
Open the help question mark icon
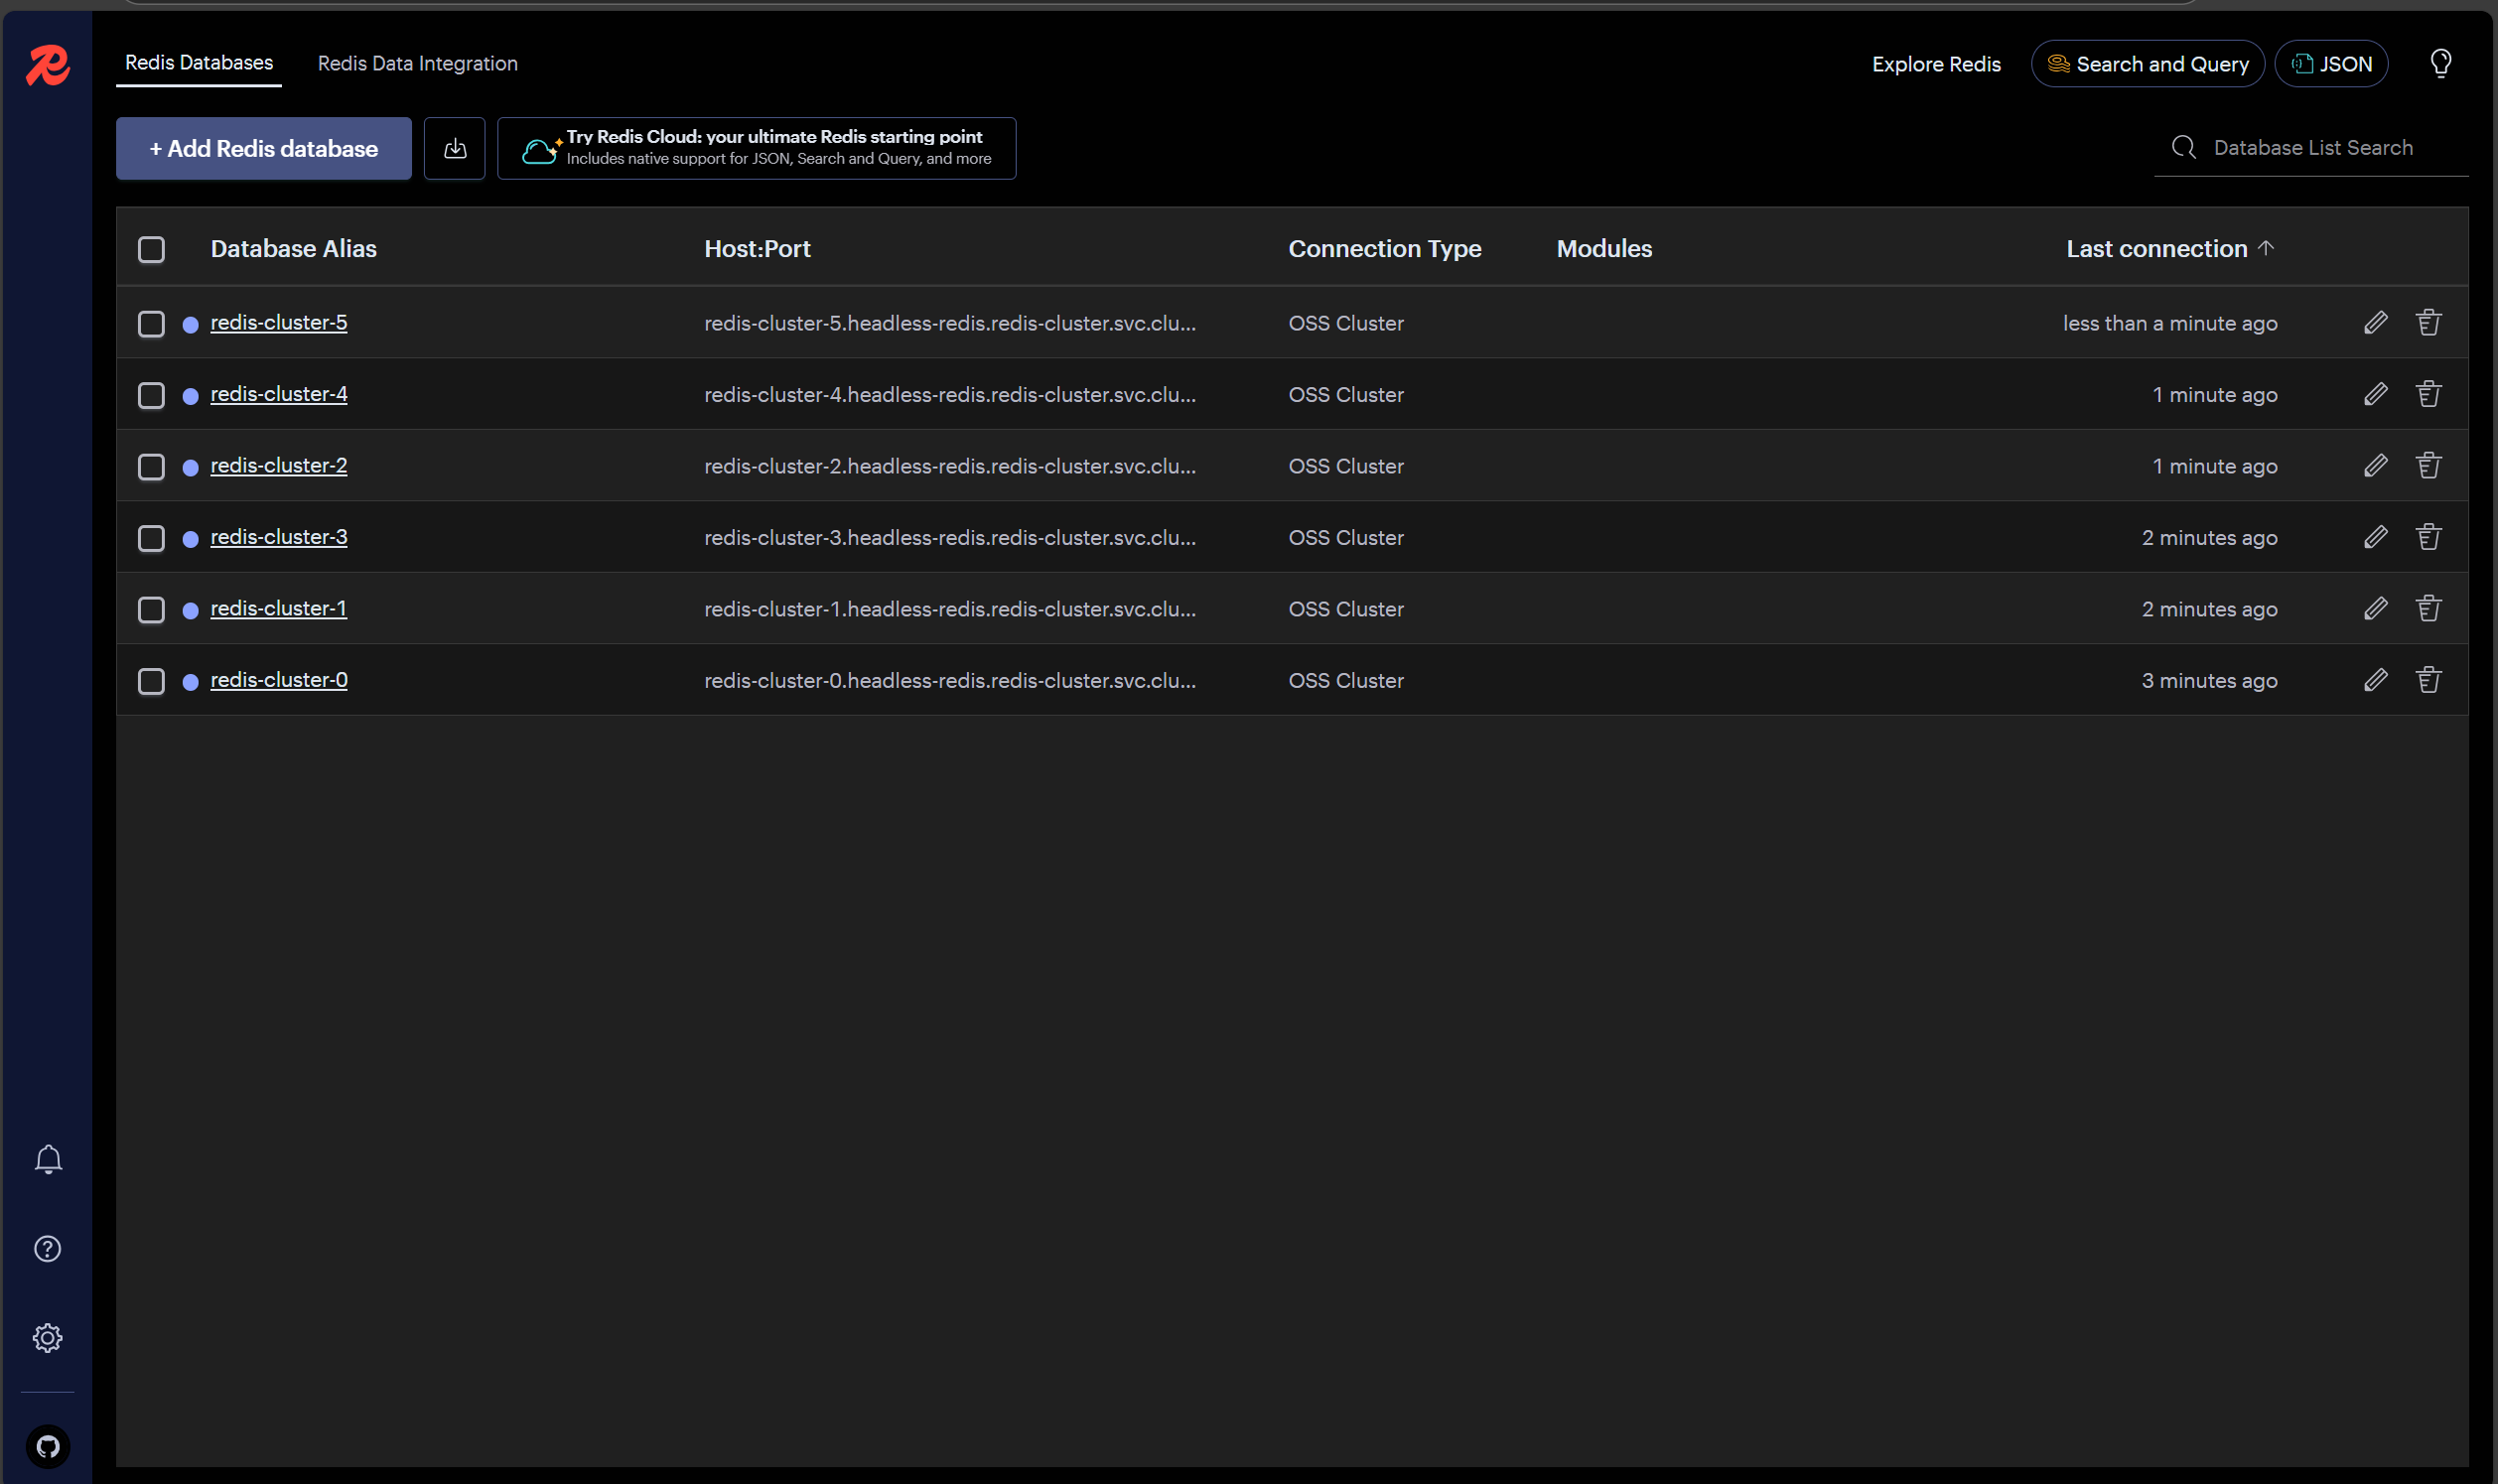48,1248
